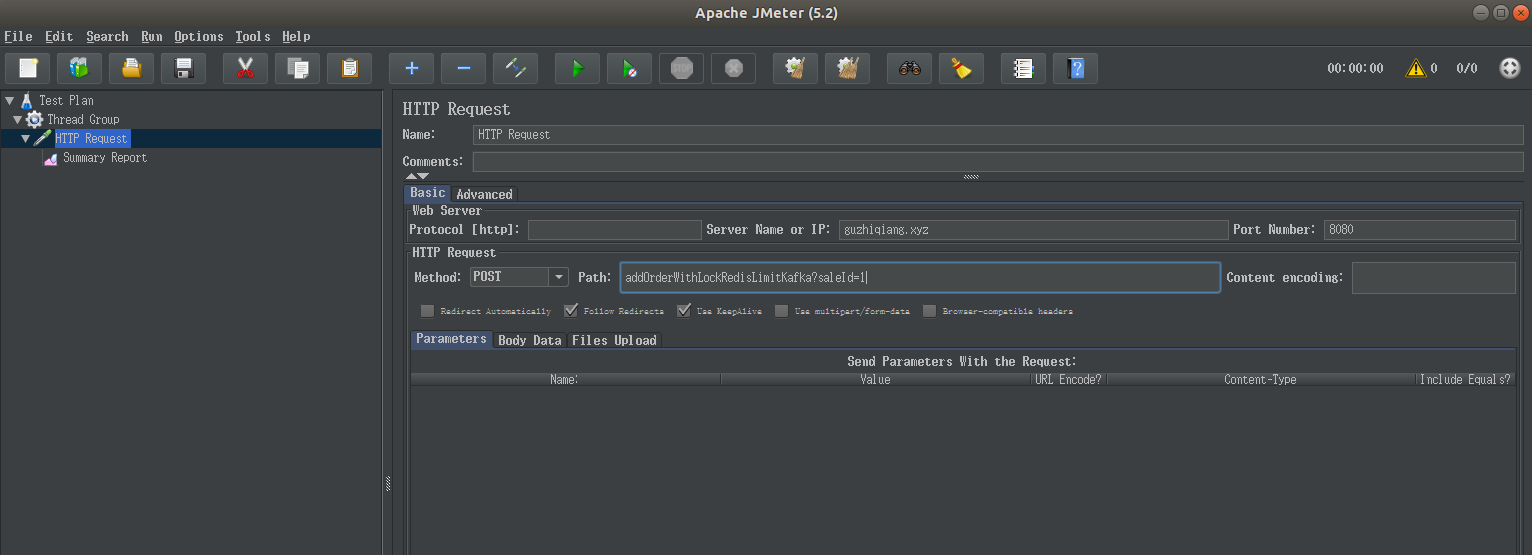
Task: Collapse the Test Plan tree arrow
Action: point(9,100)
